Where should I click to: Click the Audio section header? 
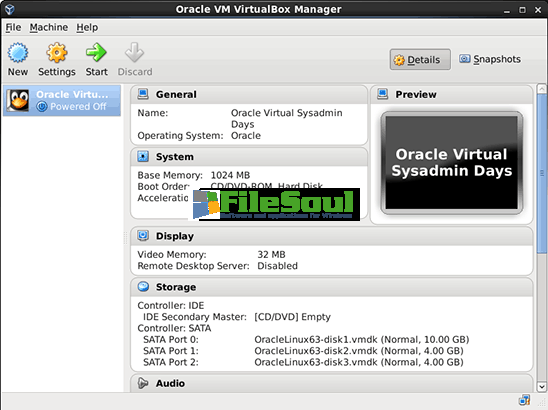click(332, 383)
